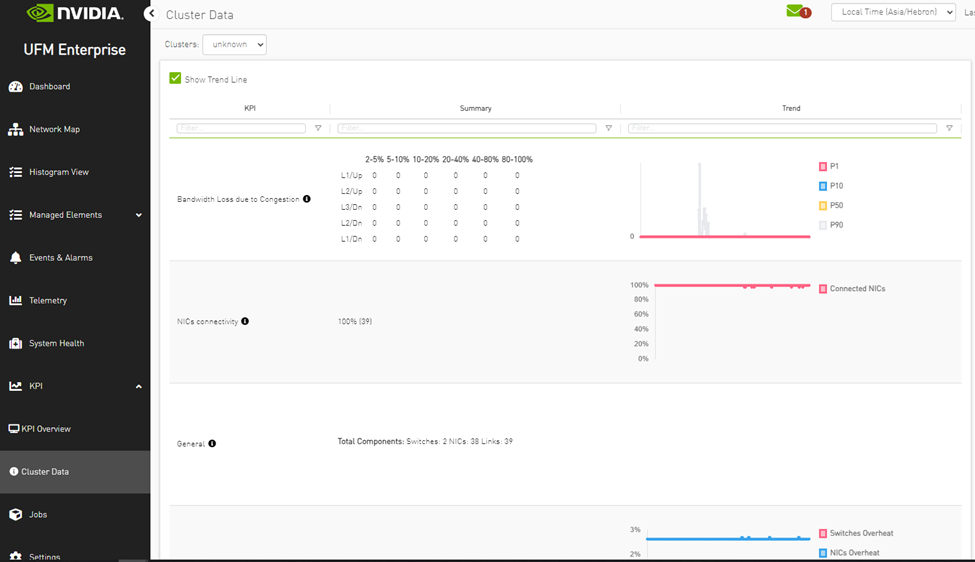Click the Telemetry chart icon
Image resolution: width=975 pixels, height=562 pixels.
pos(15,301)
